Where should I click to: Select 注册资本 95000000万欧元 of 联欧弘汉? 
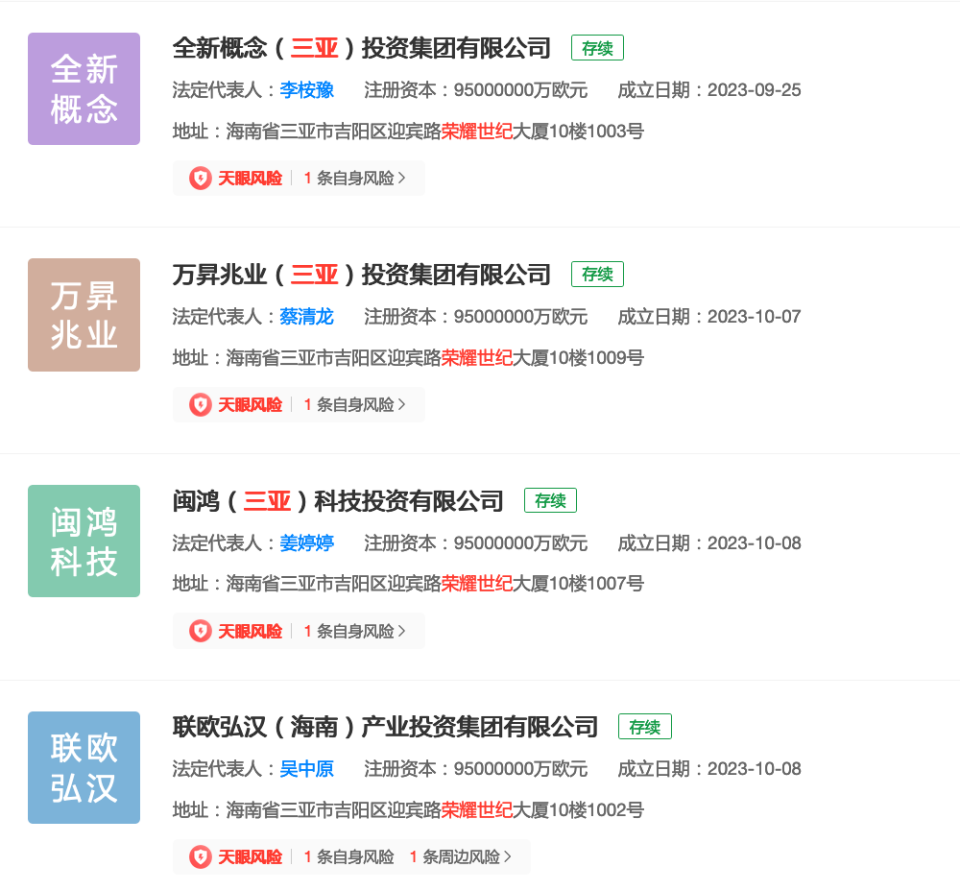click(476, 769)
